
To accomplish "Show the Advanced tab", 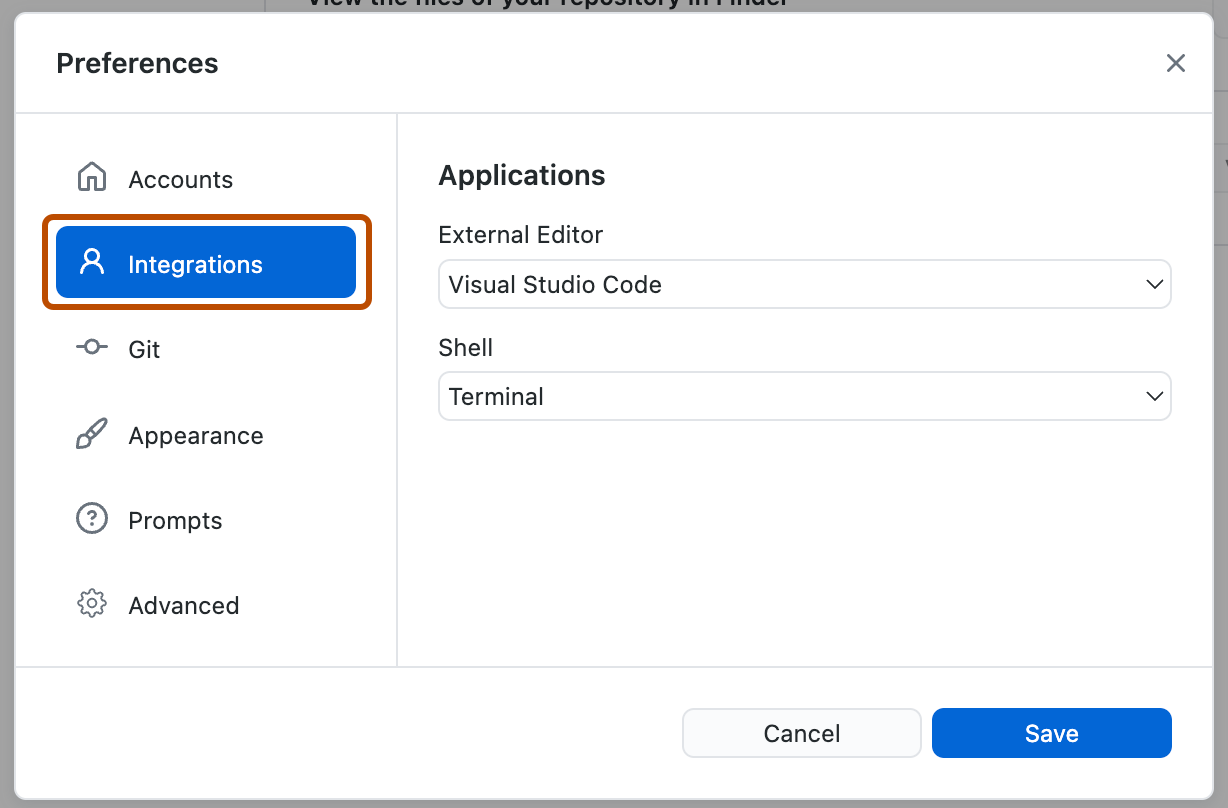I will [206, 604].
